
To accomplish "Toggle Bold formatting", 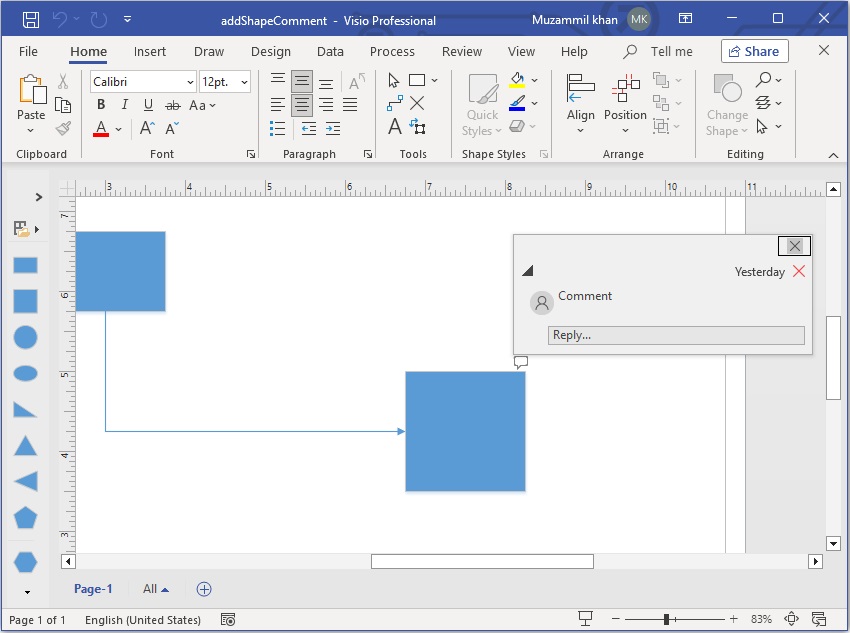I will [x=101, y=105].
